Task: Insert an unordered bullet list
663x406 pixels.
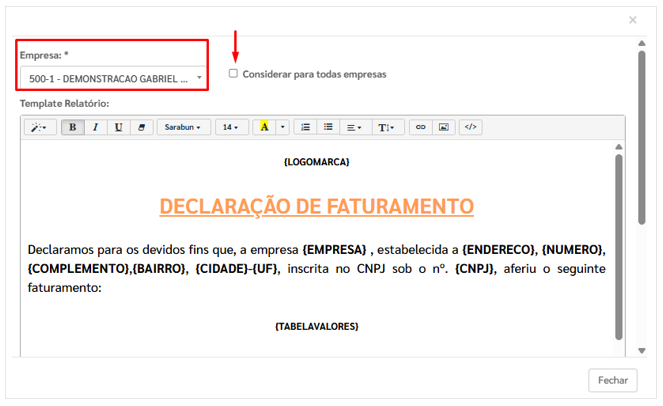Action: pyautogui.click(x=328, y=128)
